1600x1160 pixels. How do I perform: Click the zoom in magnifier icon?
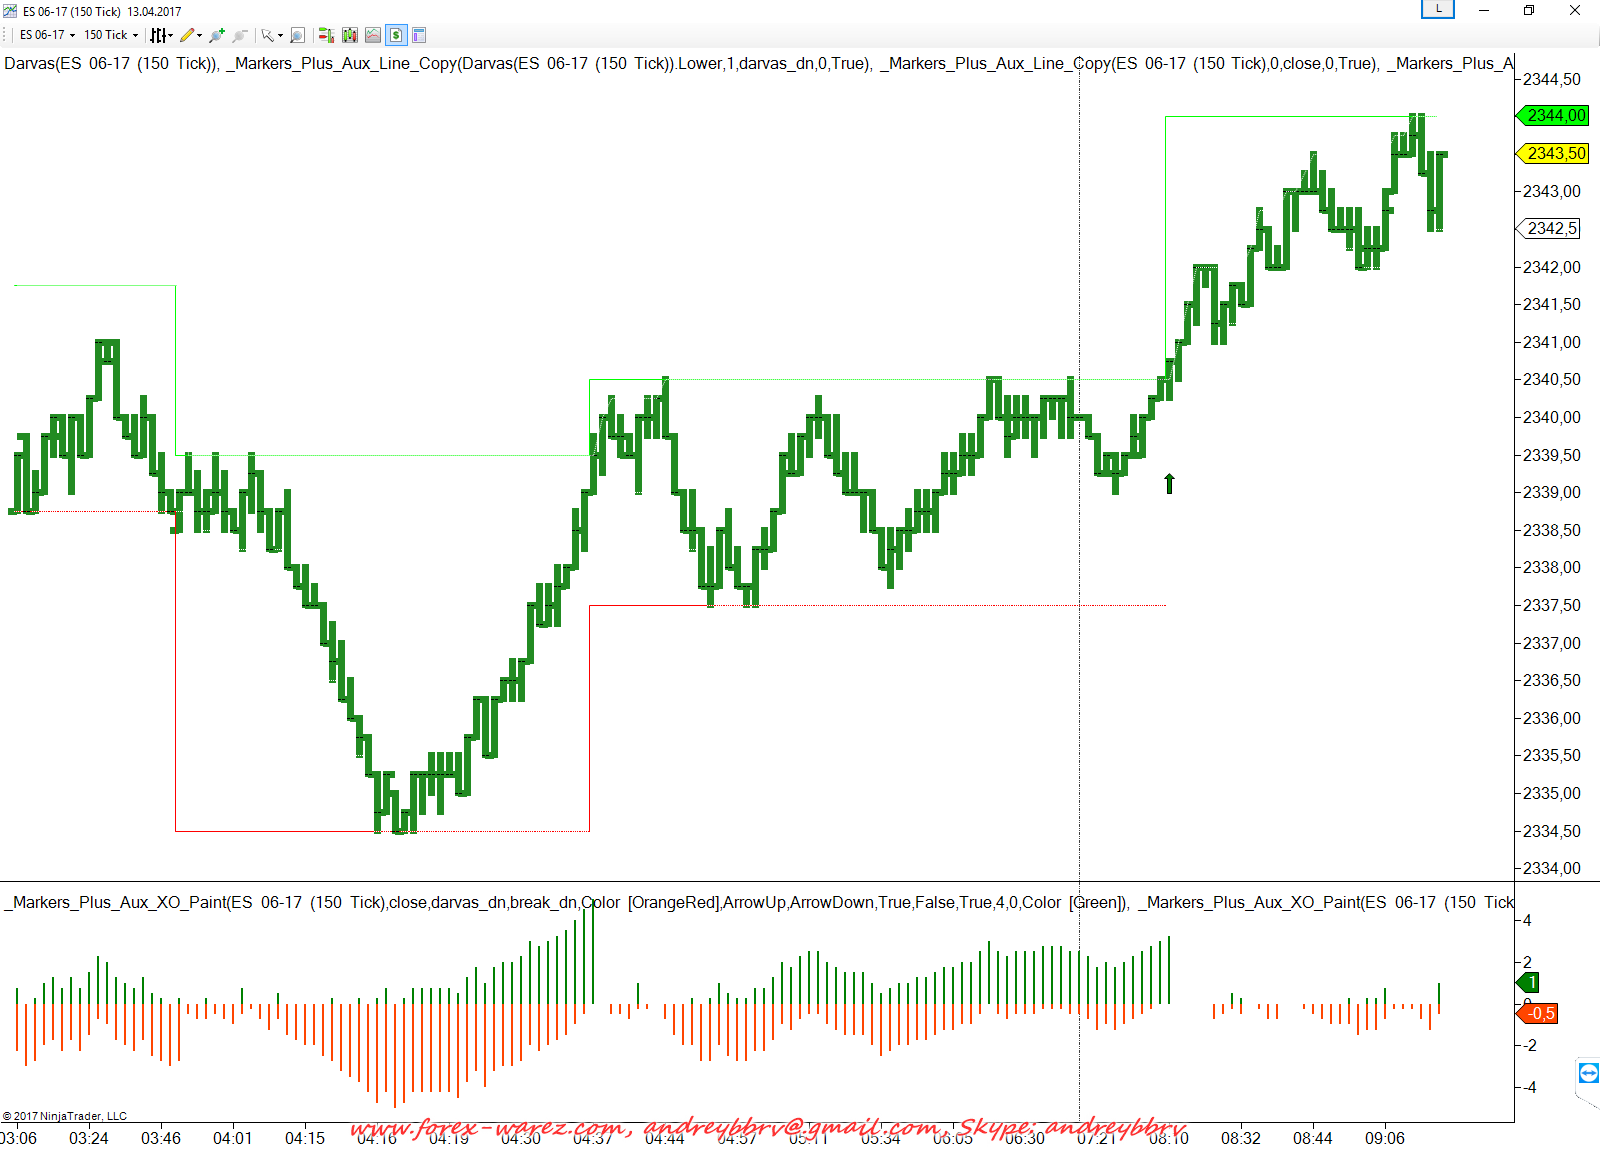pos(216,35)
